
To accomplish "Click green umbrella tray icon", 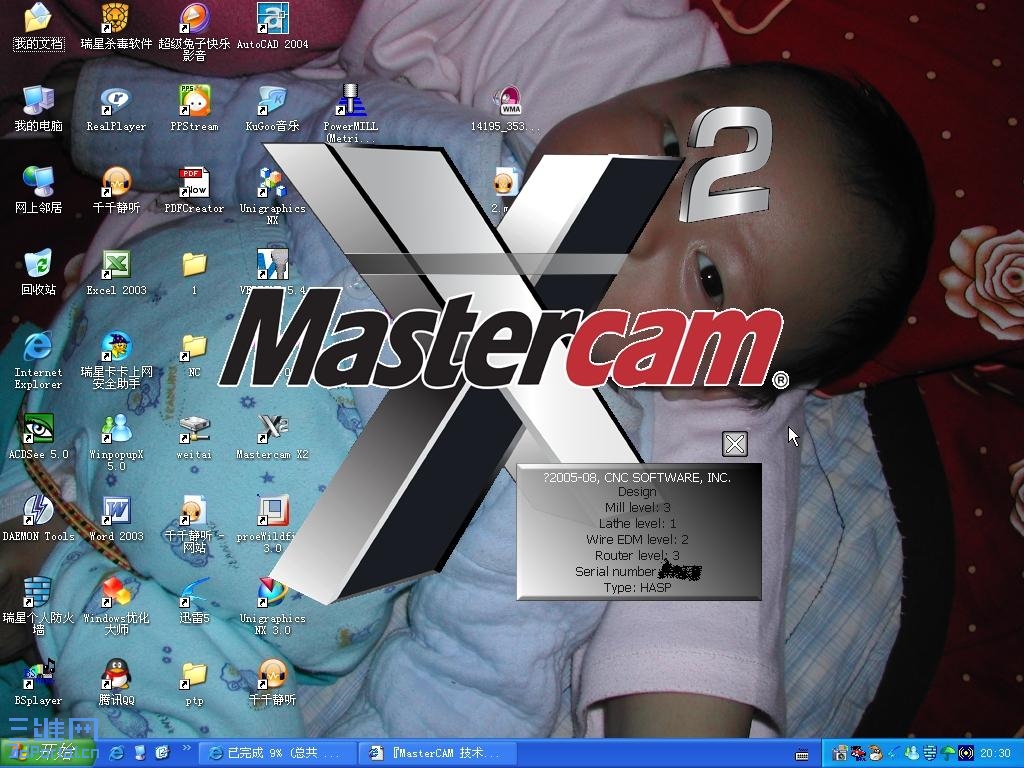I will click(x=947, y=754).
